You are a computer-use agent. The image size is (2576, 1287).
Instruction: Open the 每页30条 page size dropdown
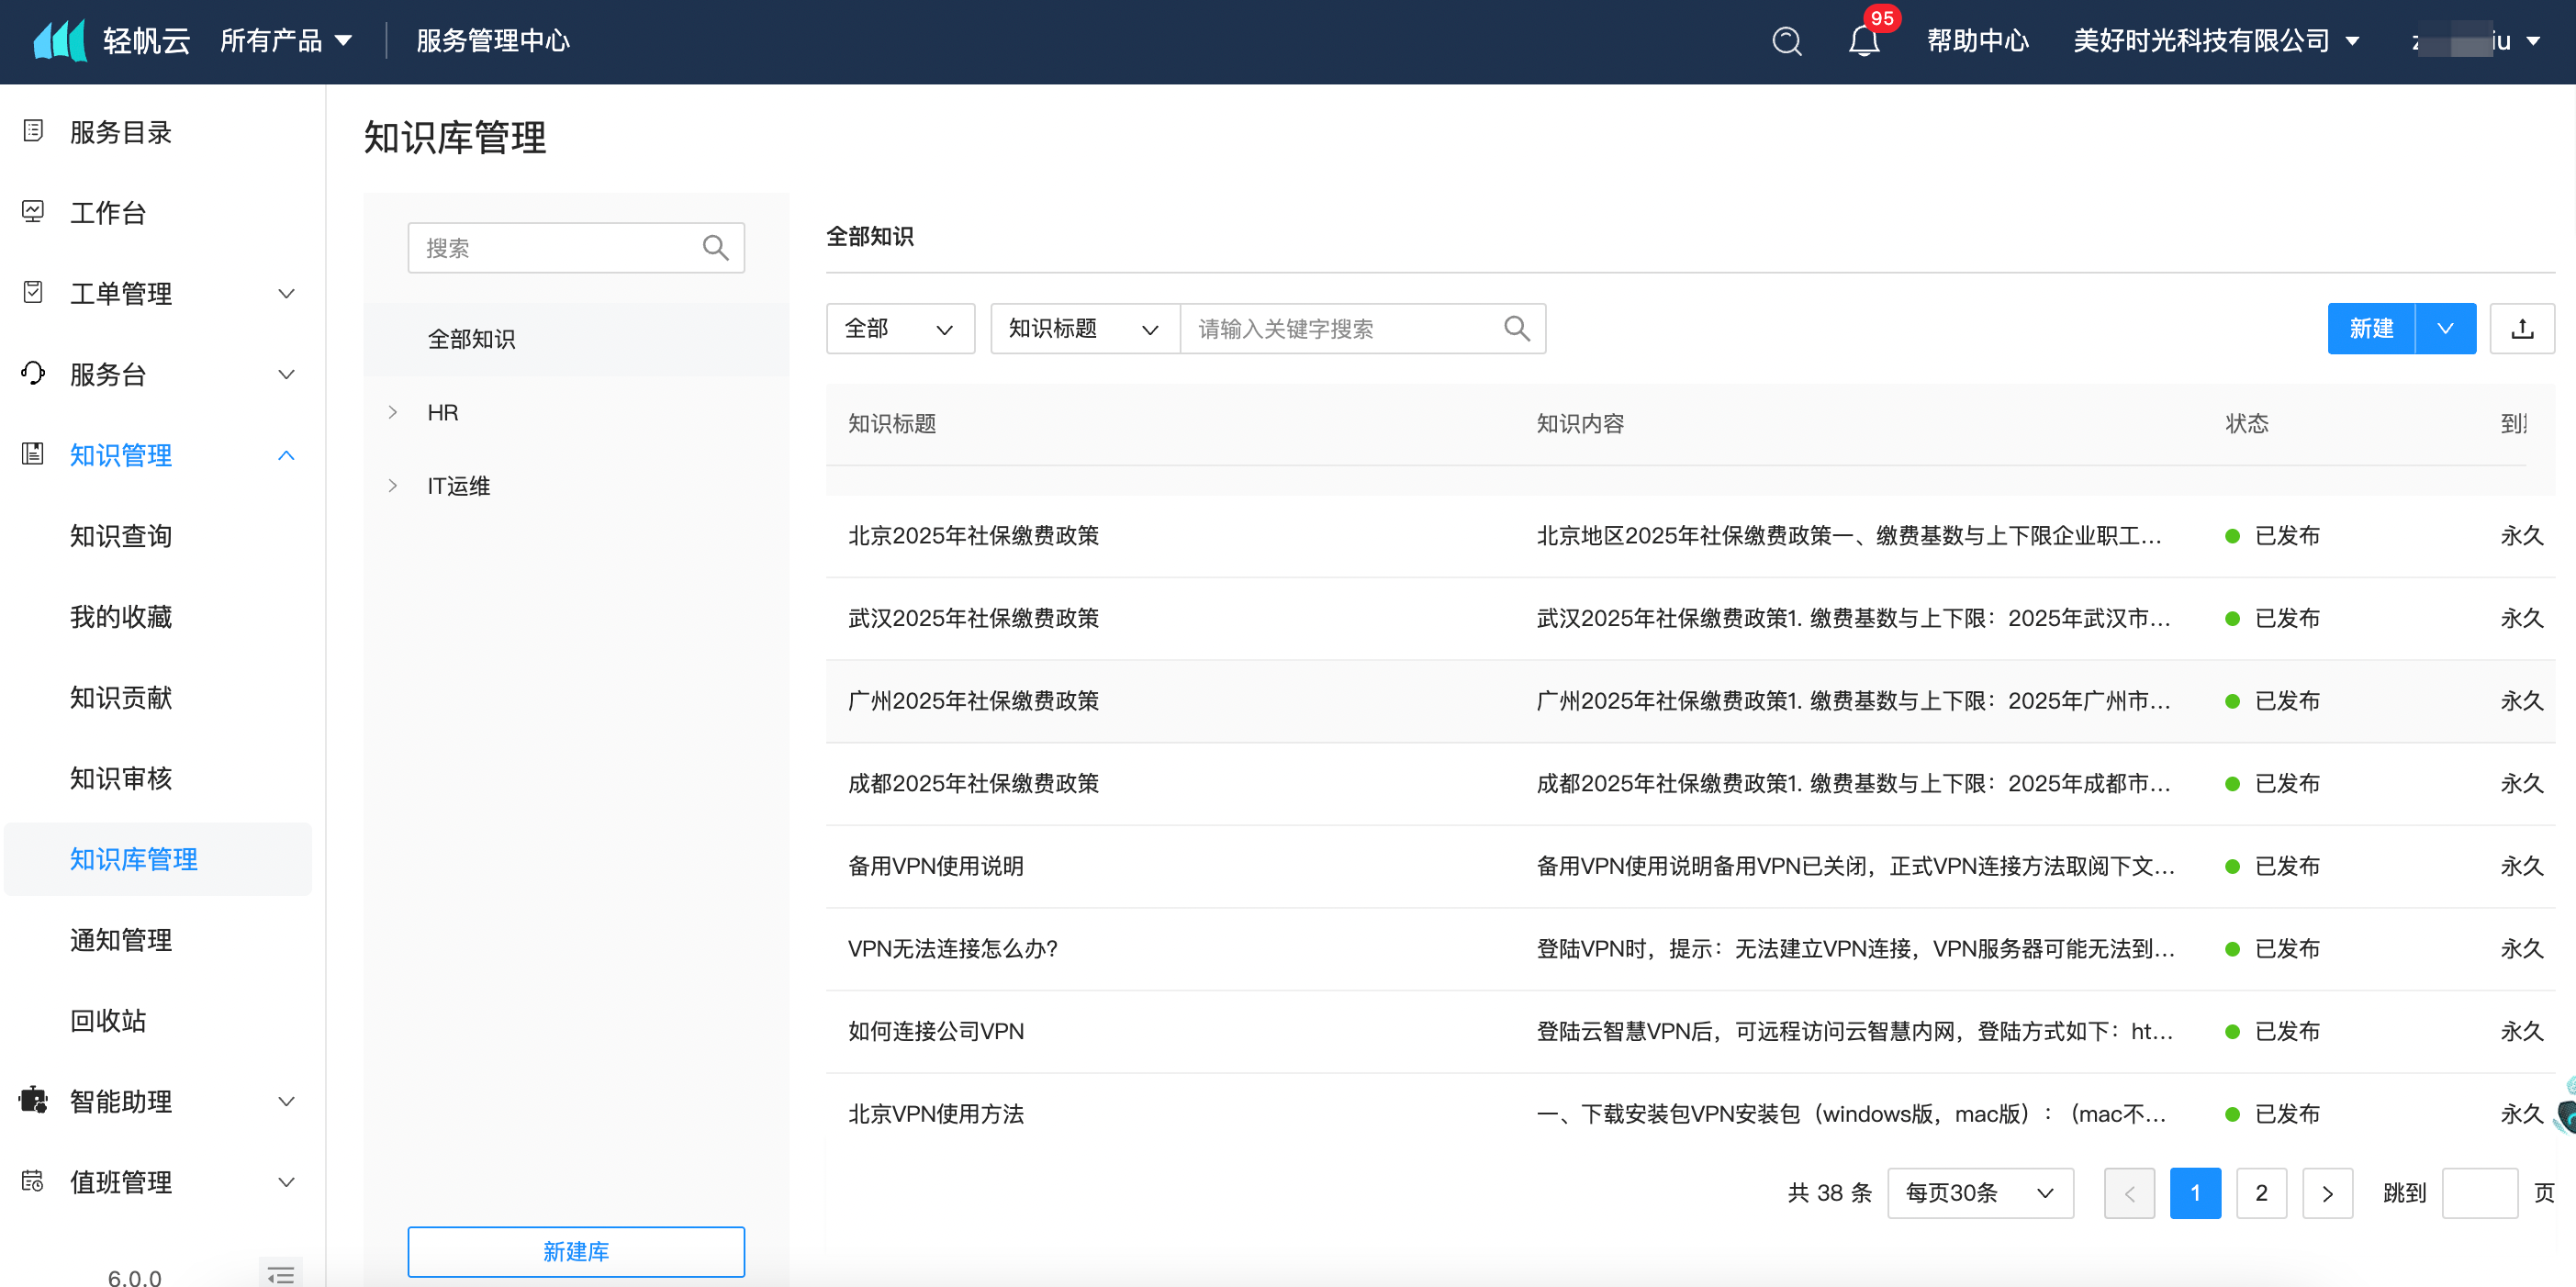[x=1979, y=1192]
